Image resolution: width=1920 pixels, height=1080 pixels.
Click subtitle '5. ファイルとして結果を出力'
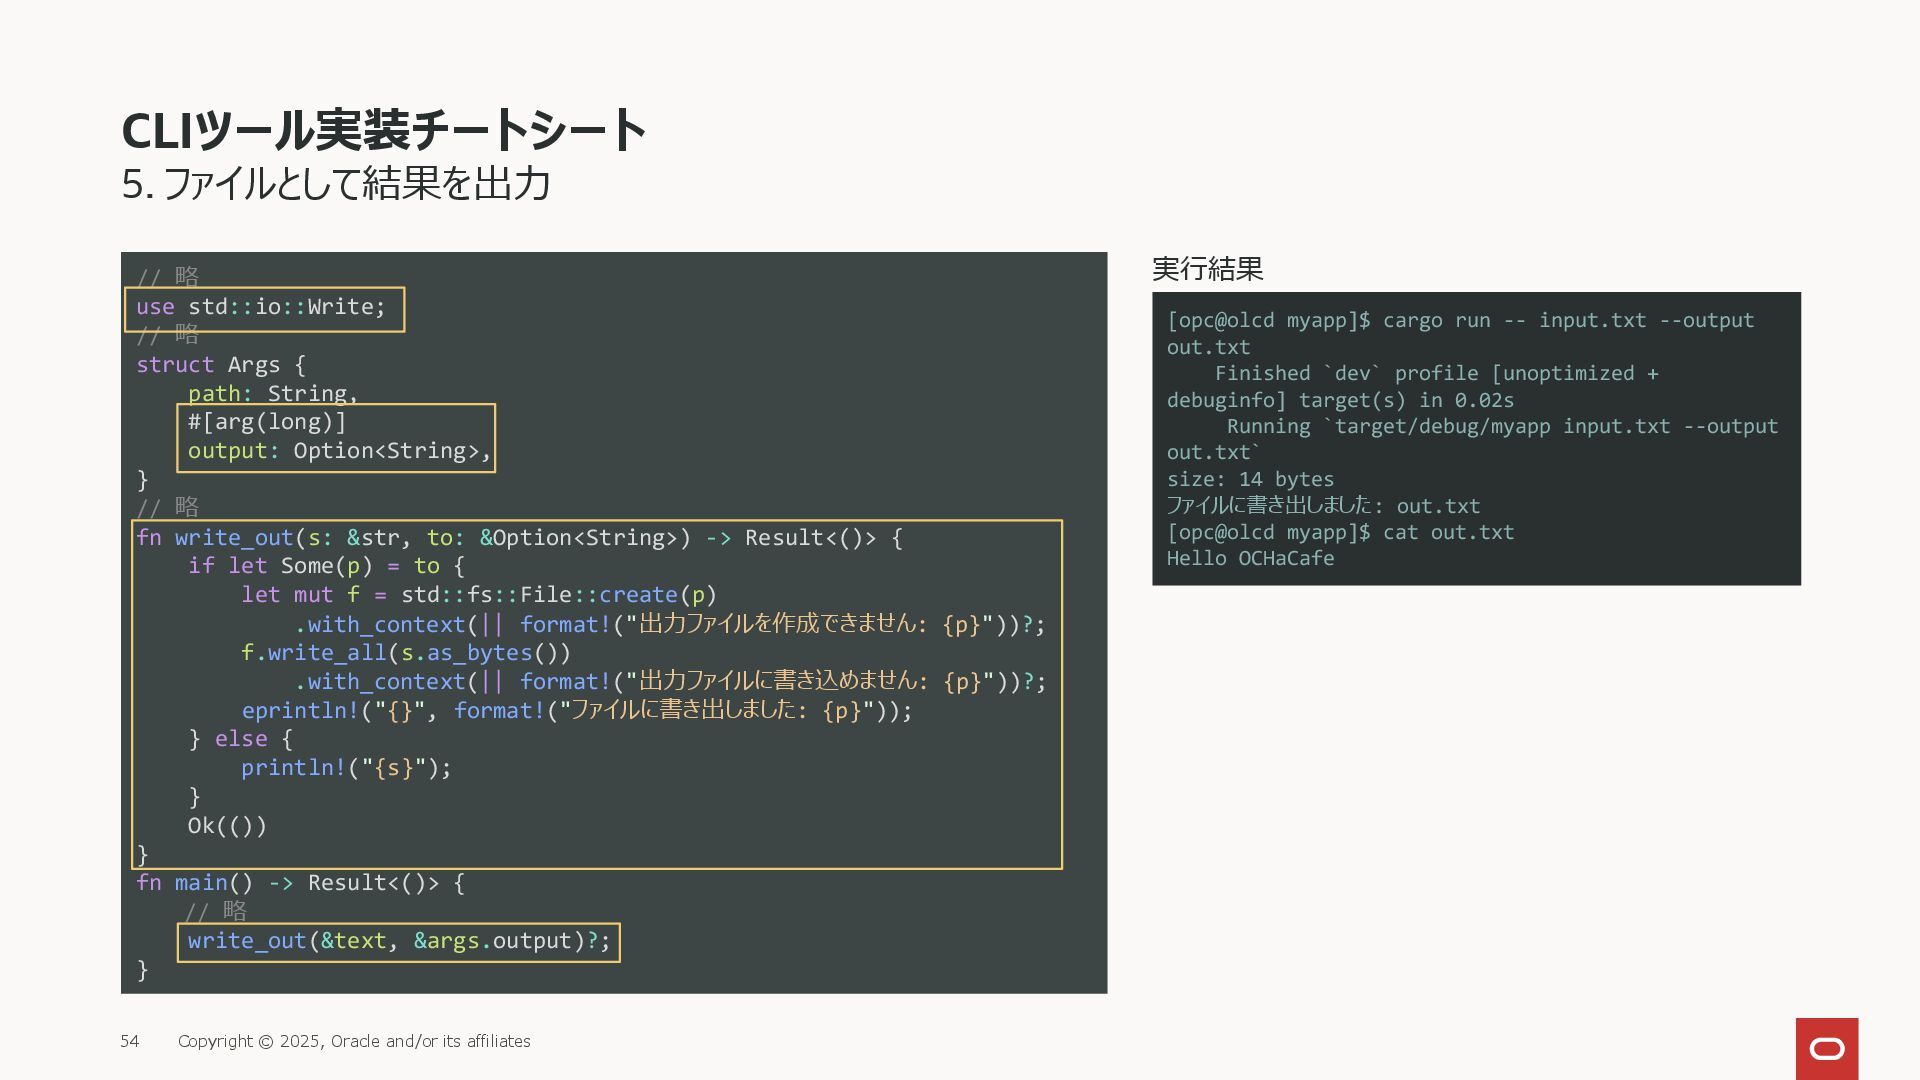click(x=336, y=184)
